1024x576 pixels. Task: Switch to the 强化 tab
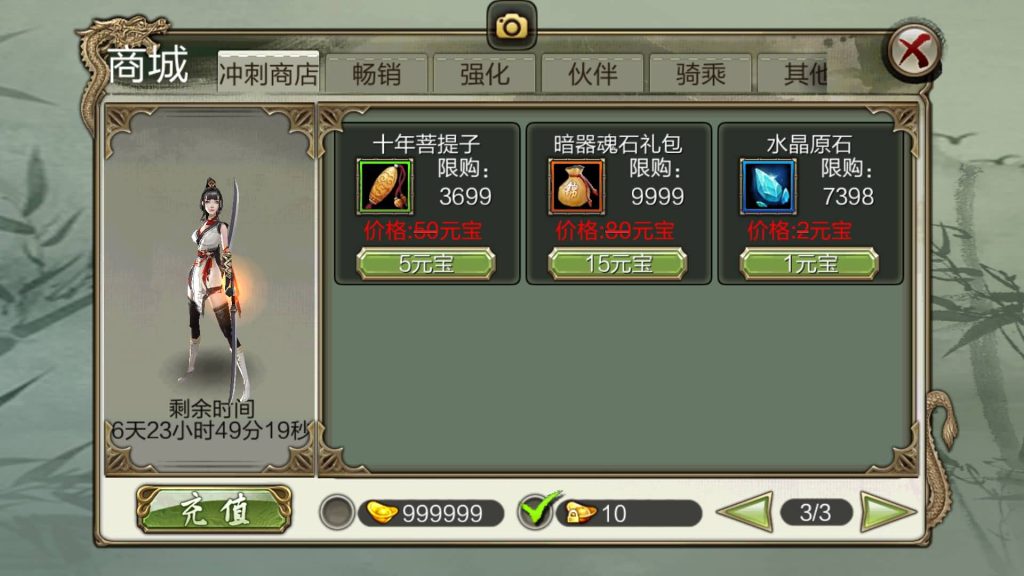[x=485, y=74]
